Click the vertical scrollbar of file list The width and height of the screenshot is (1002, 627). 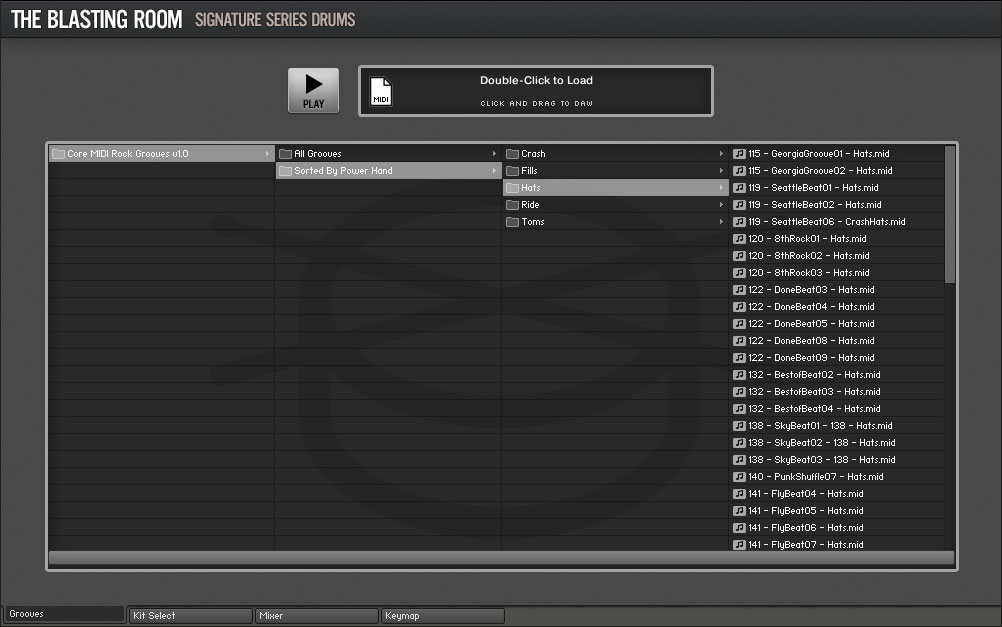pos(950,215)
